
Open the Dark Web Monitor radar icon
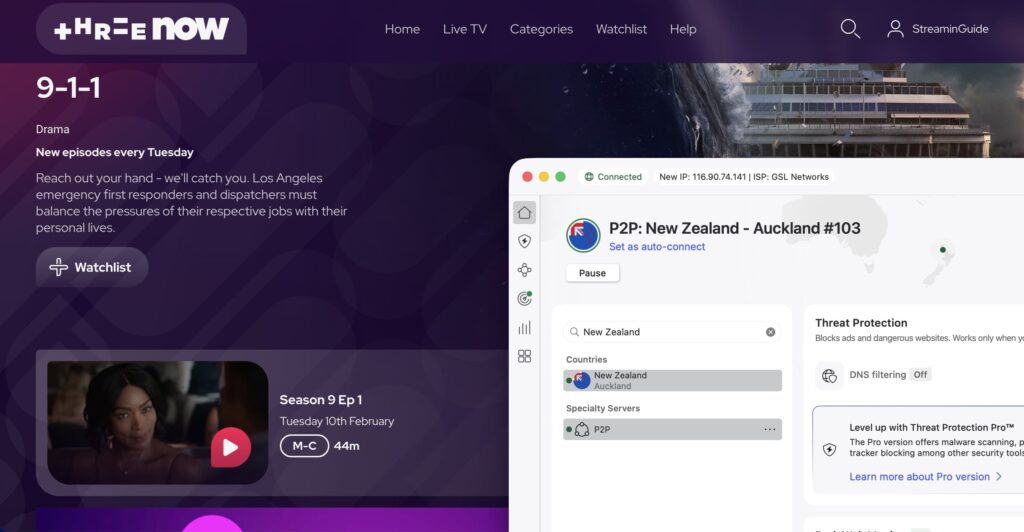coord(524,298)
